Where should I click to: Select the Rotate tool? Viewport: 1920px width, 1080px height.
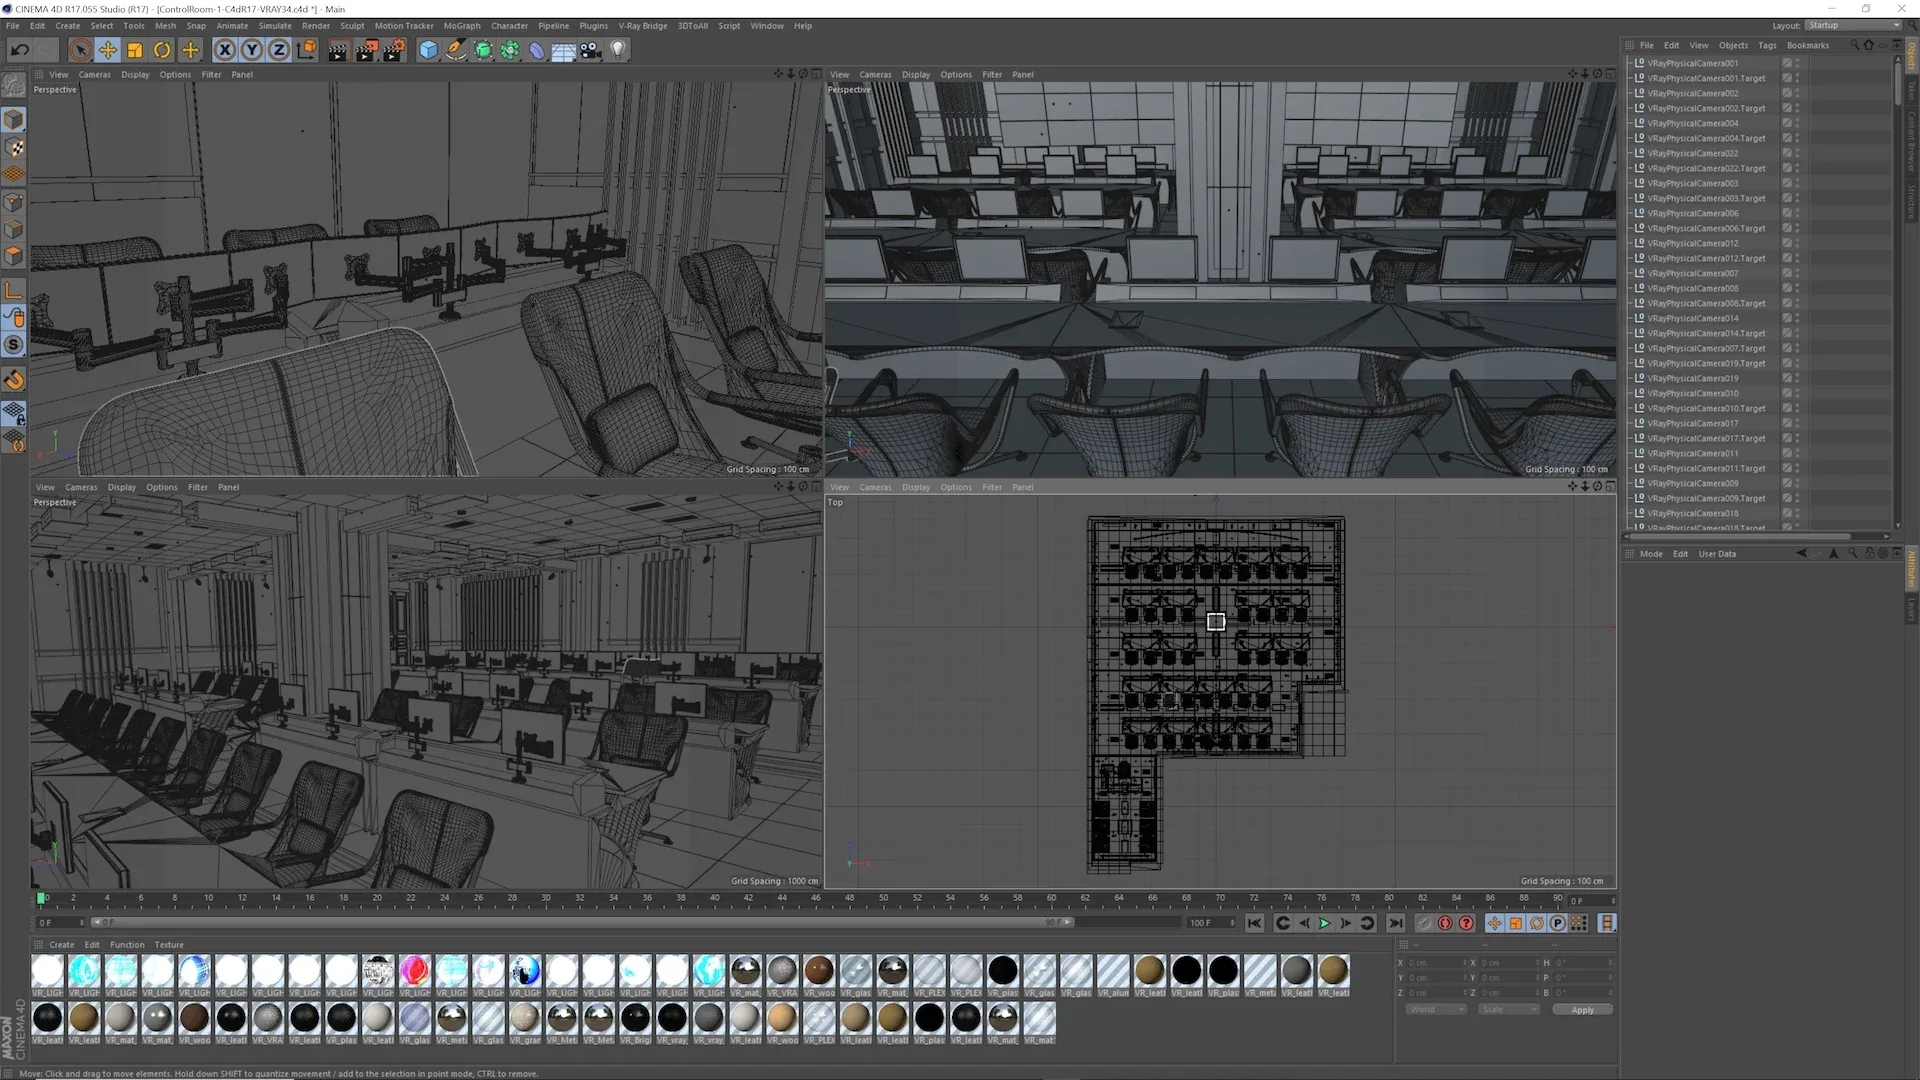(x=161, y=50)
